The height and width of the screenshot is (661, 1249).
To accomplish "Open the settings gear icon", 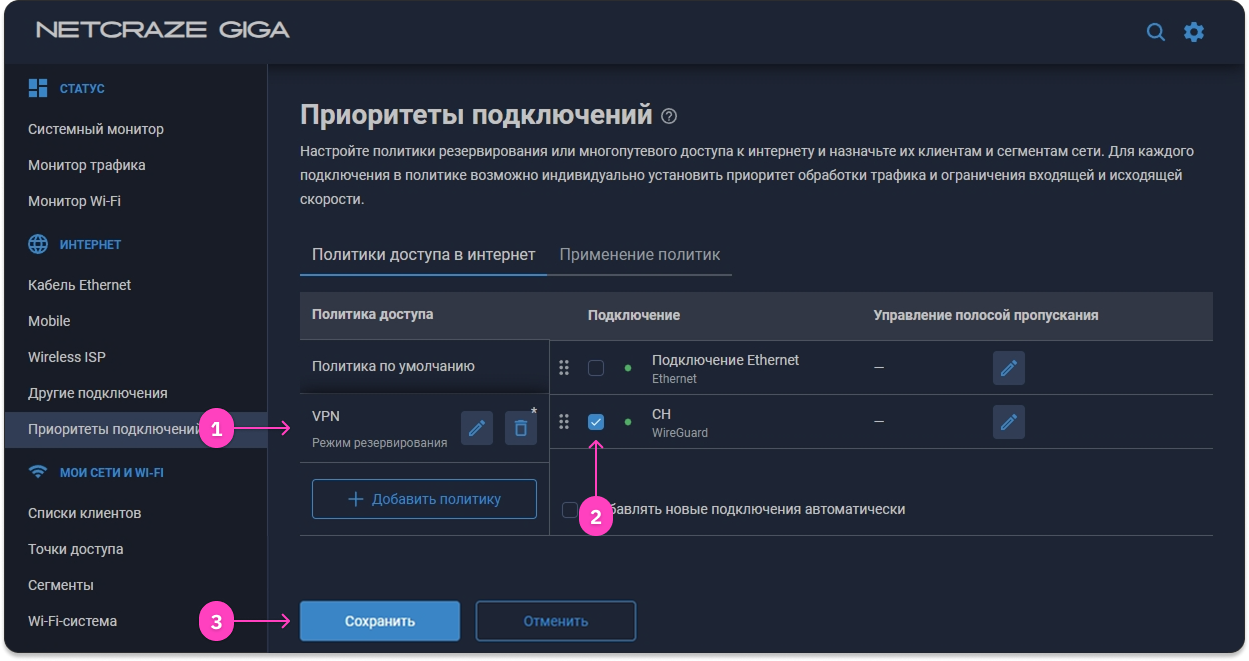I will pyautogui.click(x=1194, y=32).
